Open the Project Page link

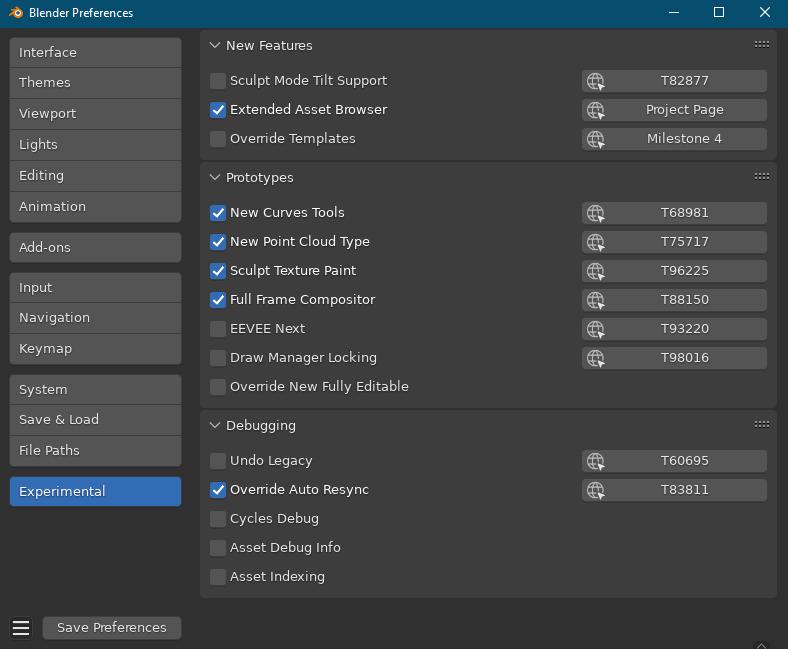[x=674, y=110]
